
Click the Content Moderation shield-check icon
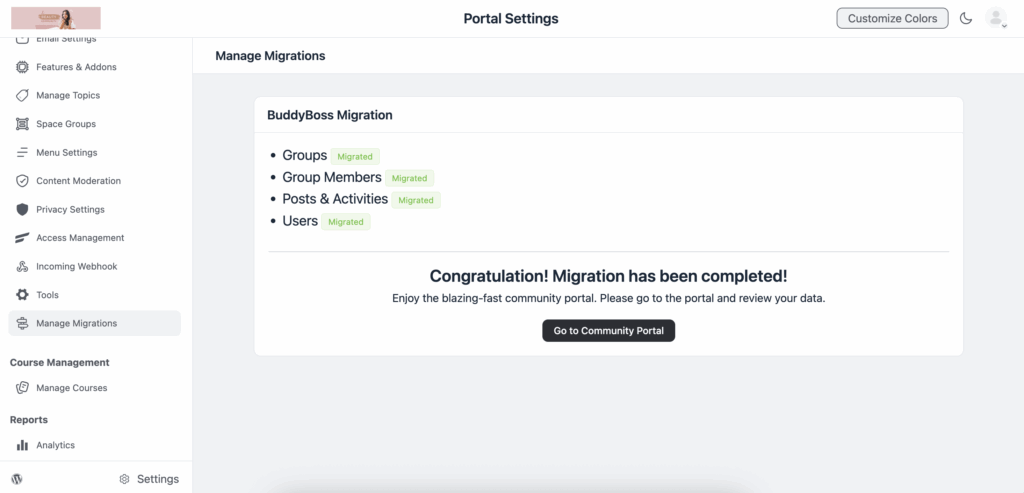(22, 181)
